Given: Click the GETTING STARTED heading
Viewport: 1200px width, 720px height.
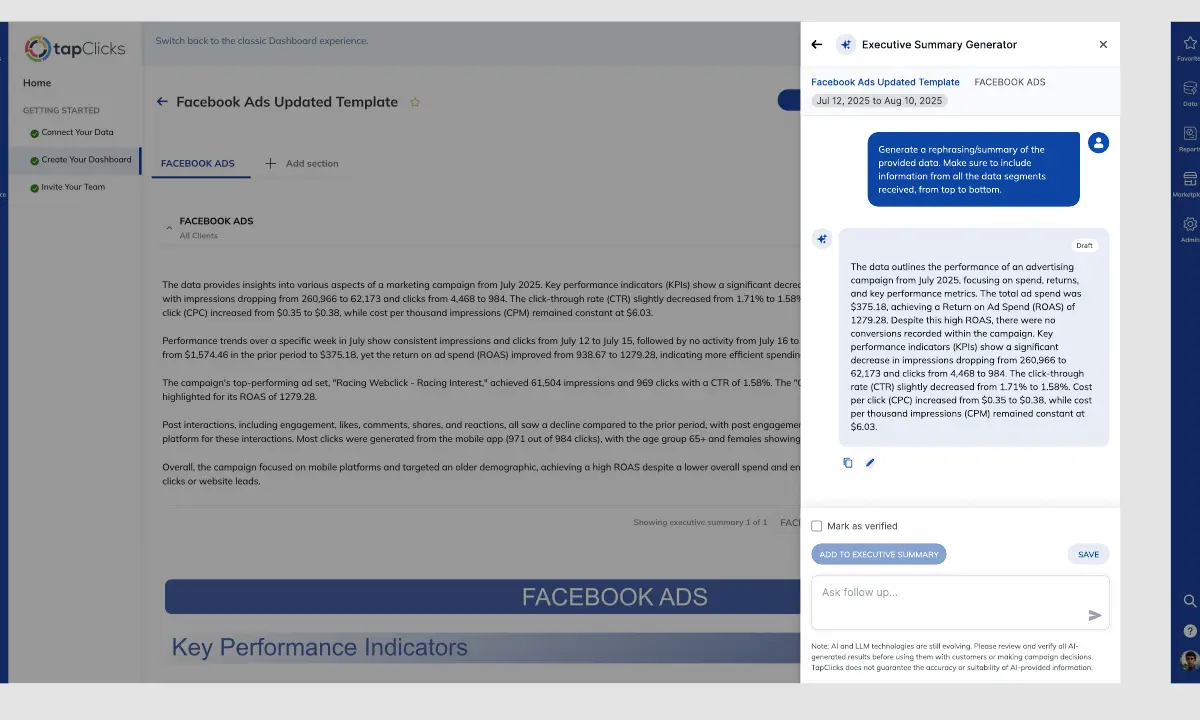Looking at the screenshot, I should [61, 110].
